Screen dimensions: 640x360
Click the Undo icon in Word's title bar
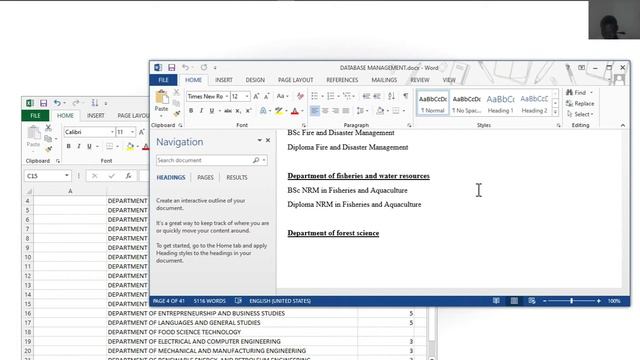click(185, 67)
